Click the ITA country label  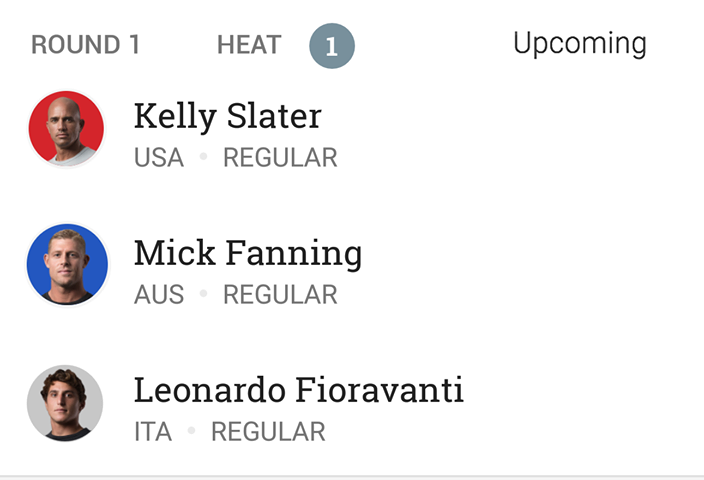pos(153,432)
